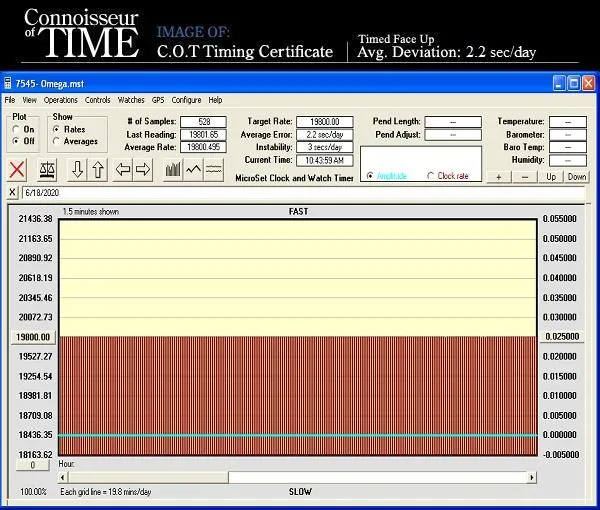Click the plus (+) button

[499, 177]
